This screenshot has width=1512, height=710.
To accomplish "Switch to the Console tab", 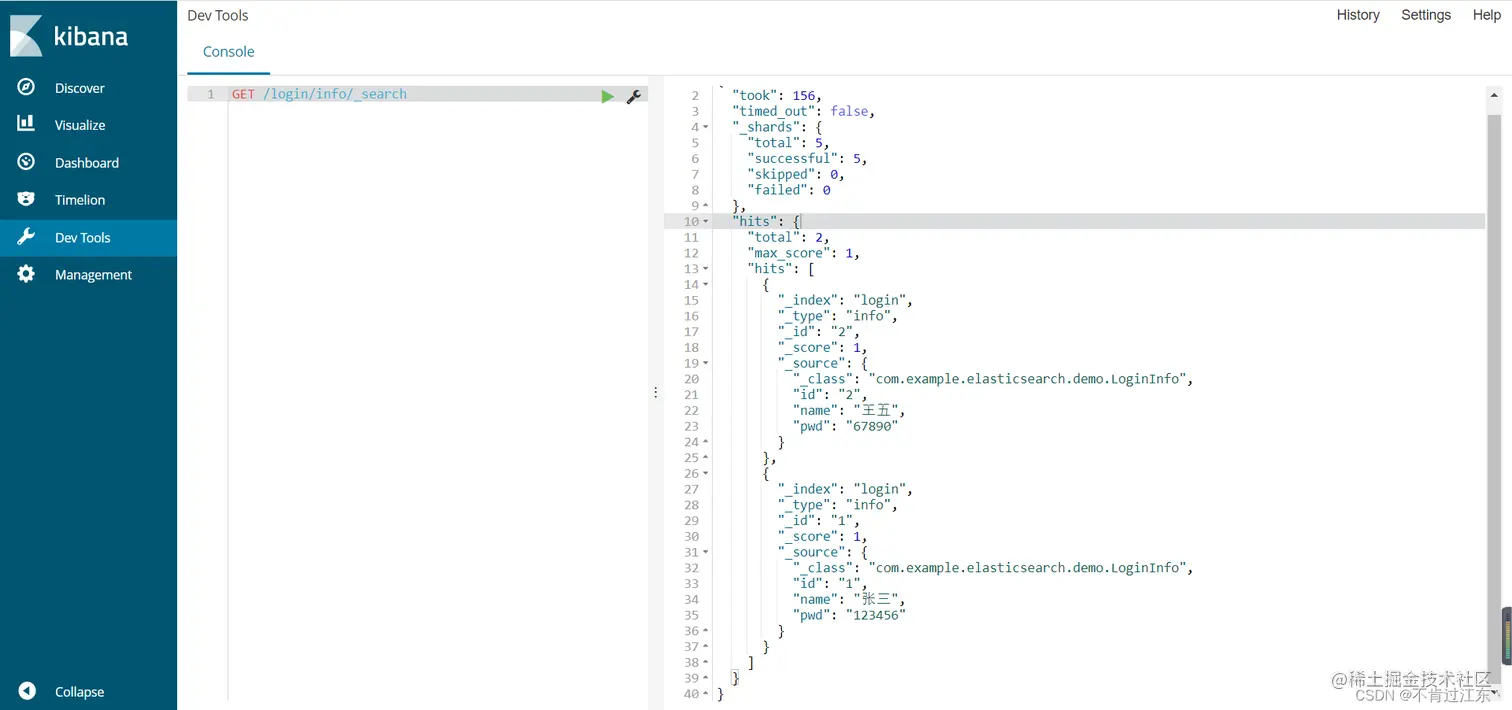I will click(229, 52).
